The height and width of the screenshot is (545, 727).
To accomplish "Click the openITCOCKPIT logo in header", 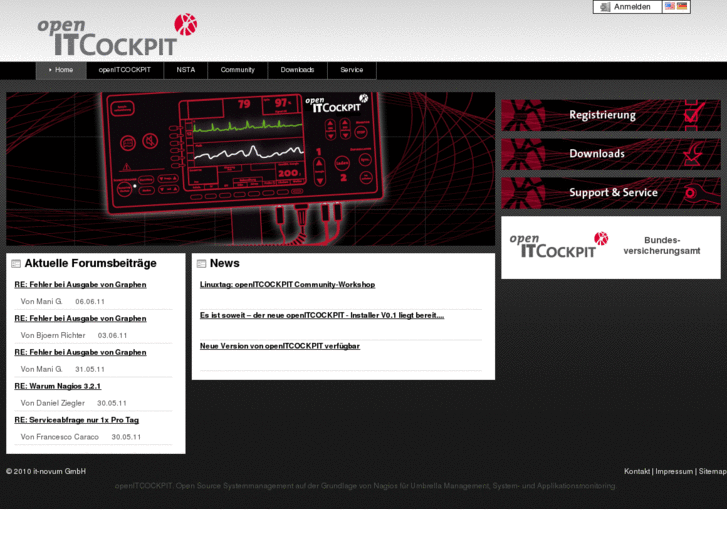I will point(117,34).
